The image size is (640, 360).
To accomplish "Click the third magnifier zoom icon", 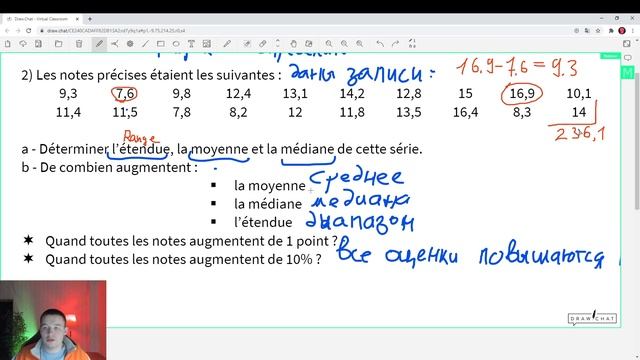I will tap(360, 44).
